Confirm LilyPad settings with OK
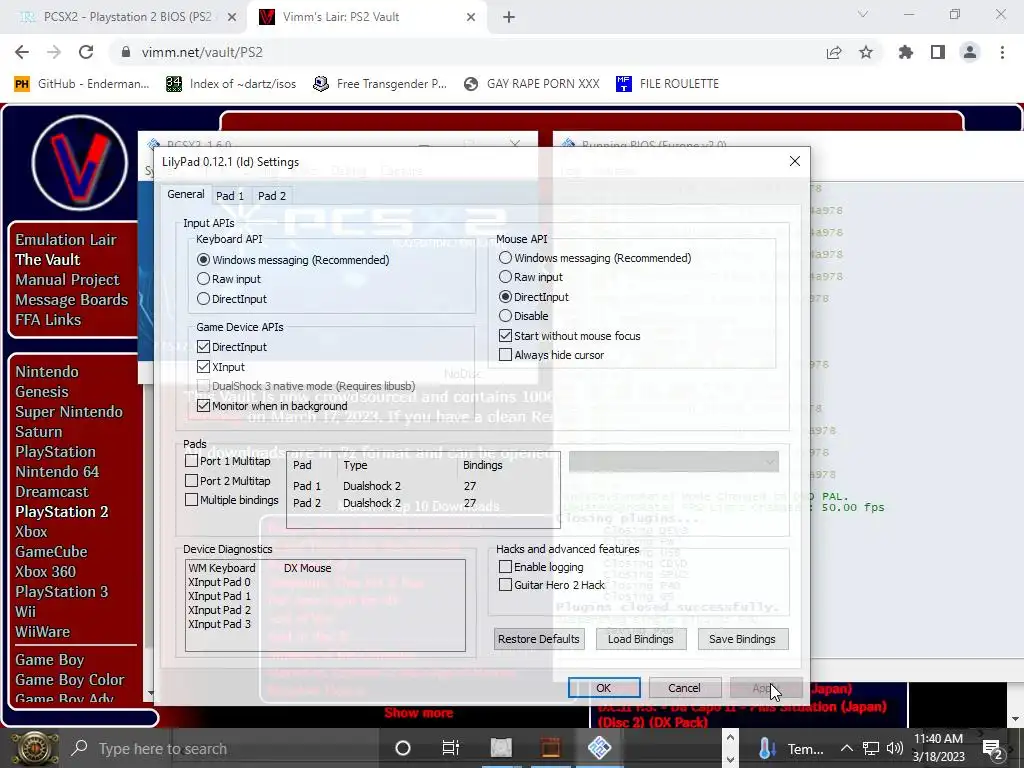Image resolution: width=1024 pixels, height=768 pixels. click(604, 688)
